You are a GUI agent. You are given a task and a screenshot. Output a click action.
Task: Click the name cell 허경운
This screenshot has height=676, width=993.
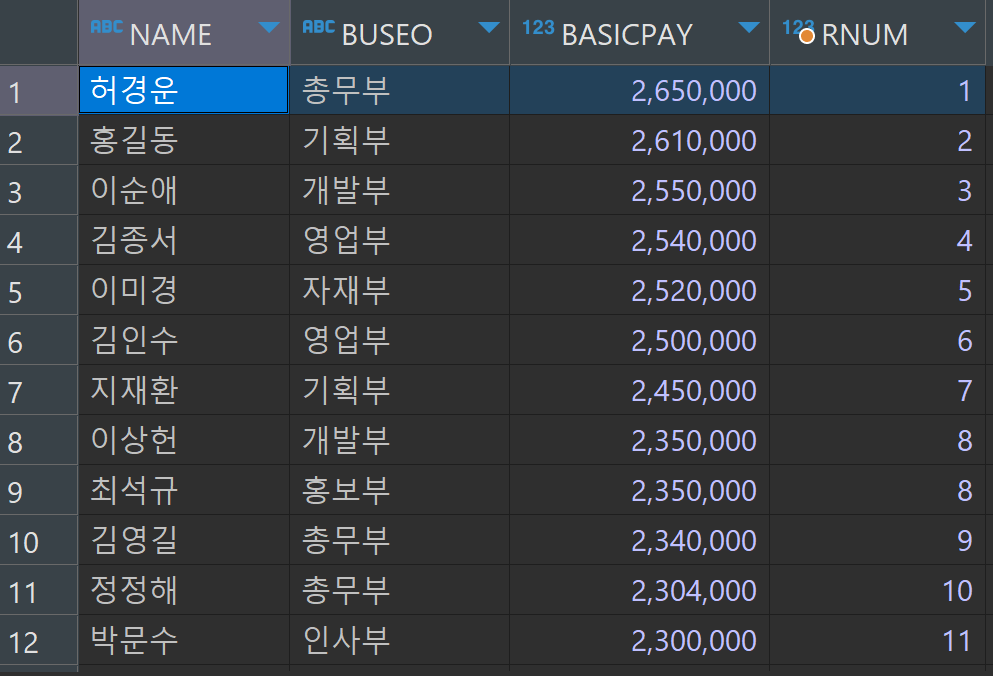[x=184, y=91]
